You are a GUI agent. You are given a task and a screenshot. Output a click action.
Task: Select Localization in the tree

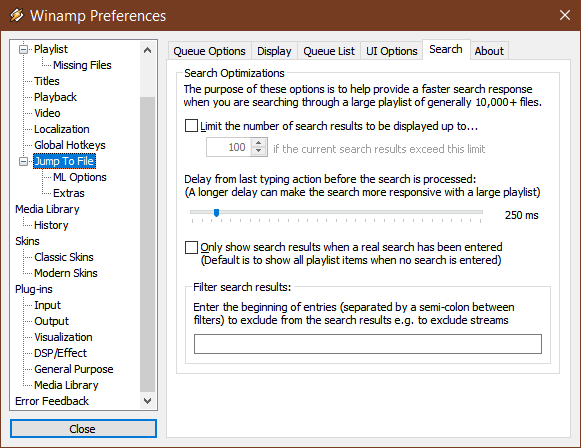point(62,129)
